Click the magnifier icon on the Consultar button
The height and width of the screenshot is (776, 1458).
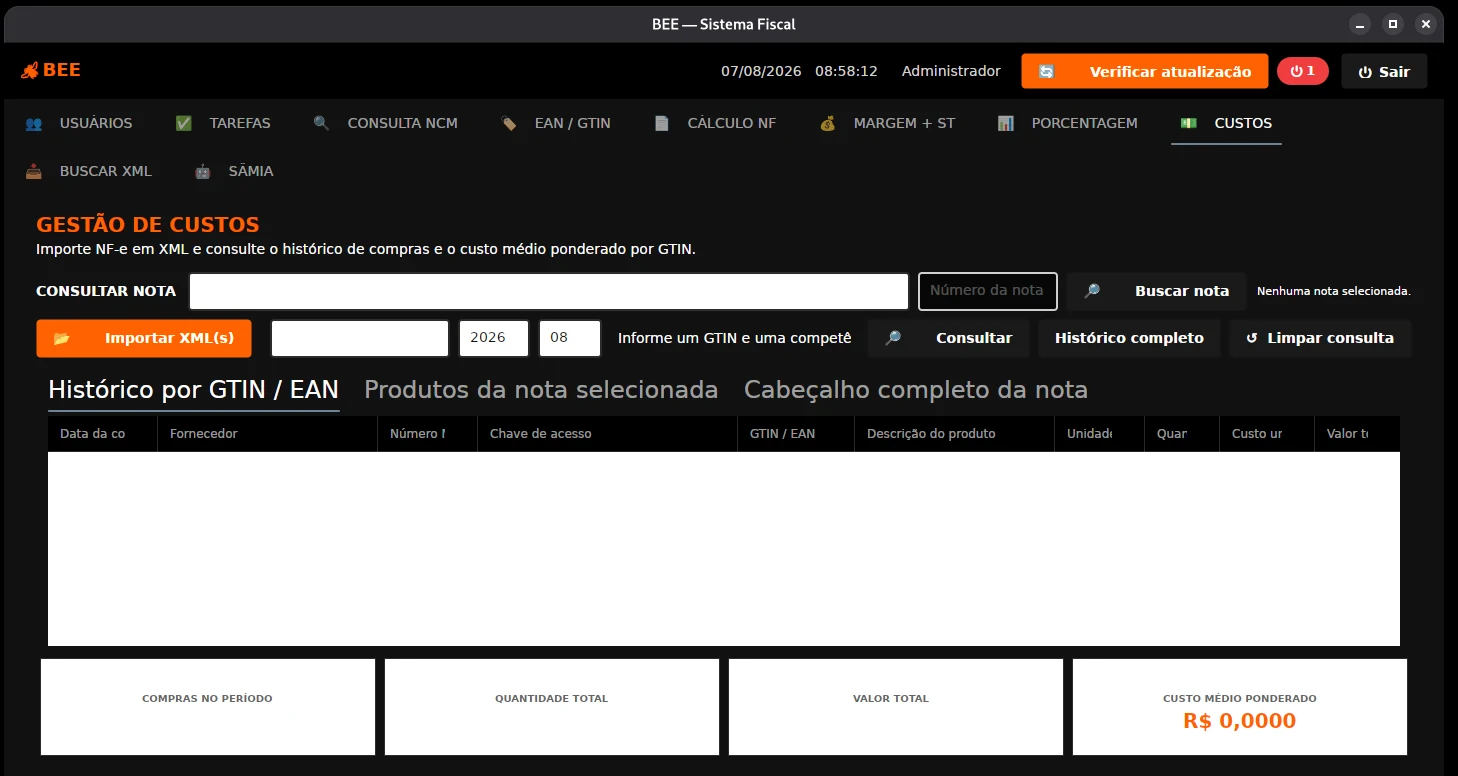pos(893,339)
